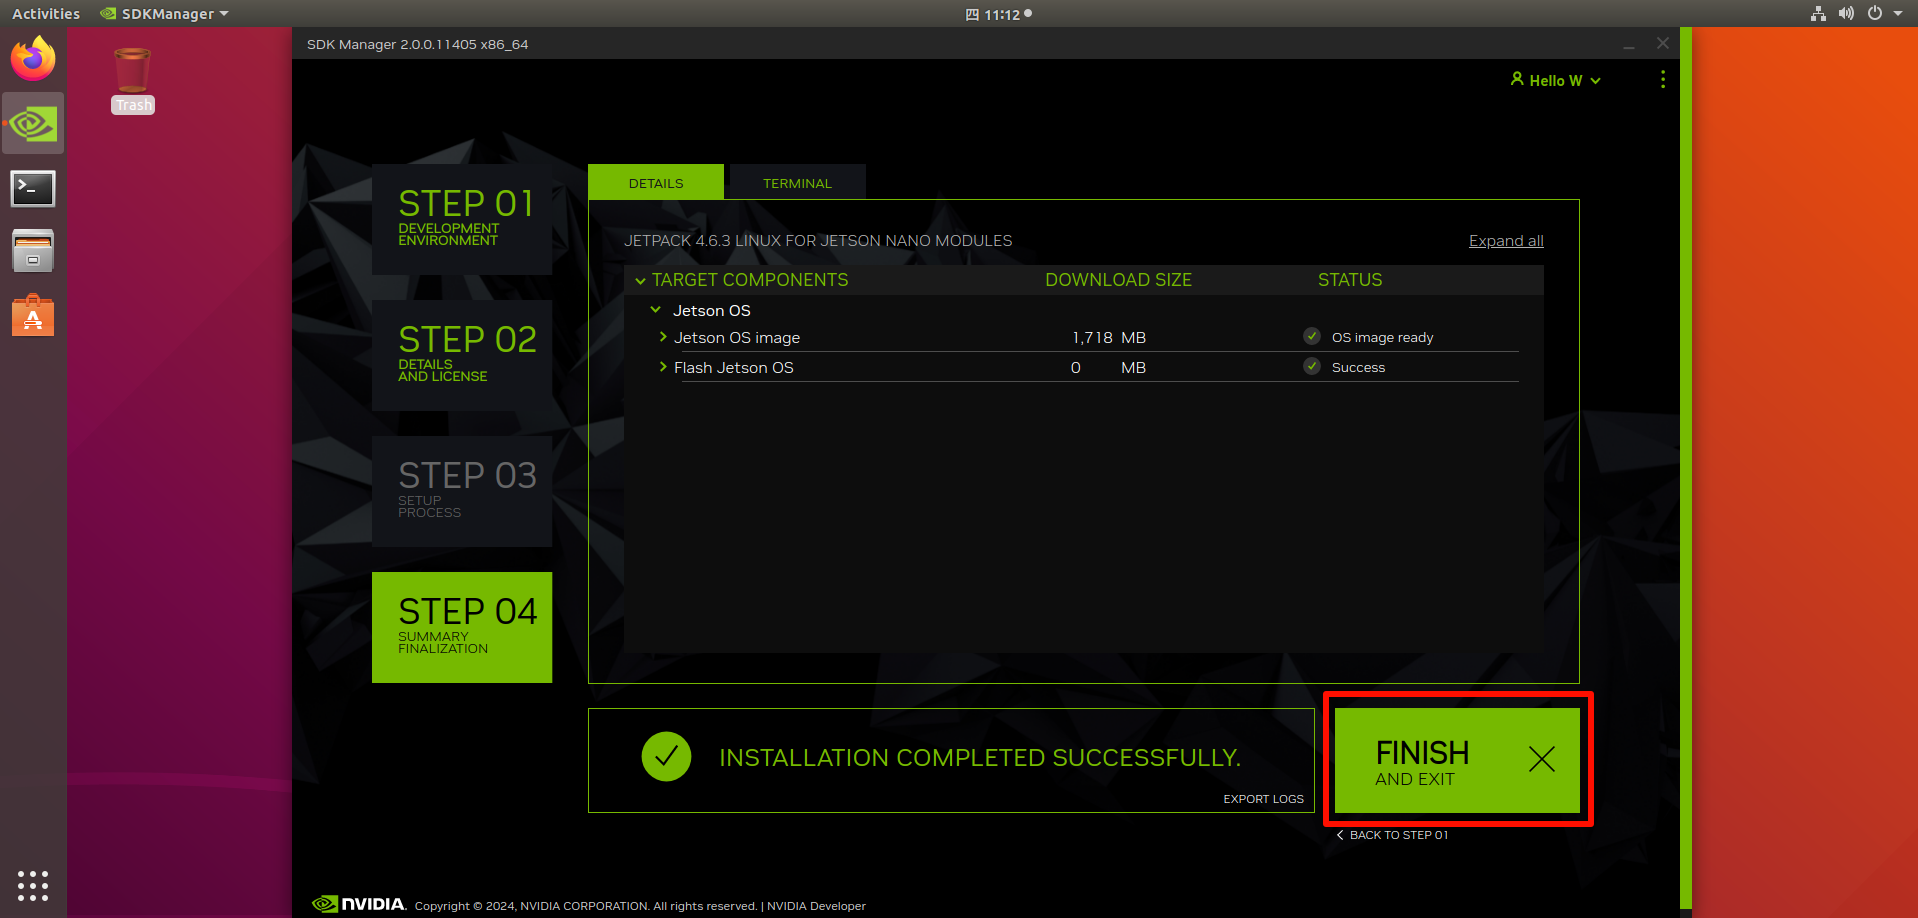Open Firefox from the dock
Screen dimensions: 1918x918
tap(33, 59)
